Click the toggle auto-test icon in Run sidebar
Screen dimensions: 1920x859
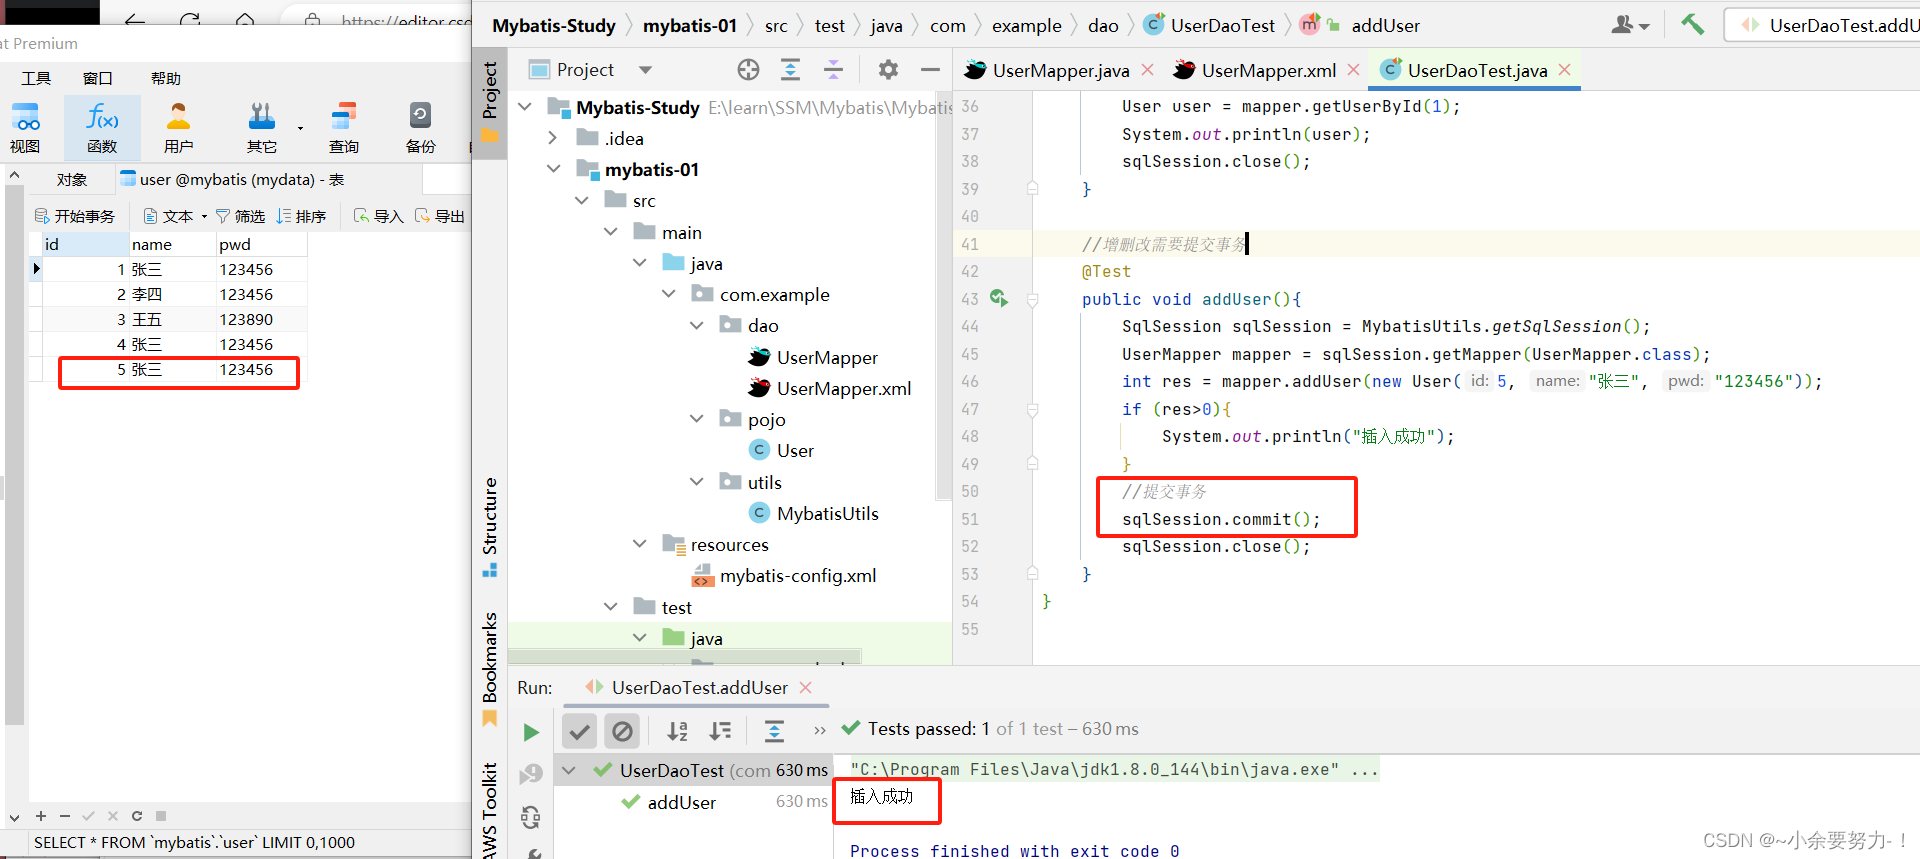531,818
